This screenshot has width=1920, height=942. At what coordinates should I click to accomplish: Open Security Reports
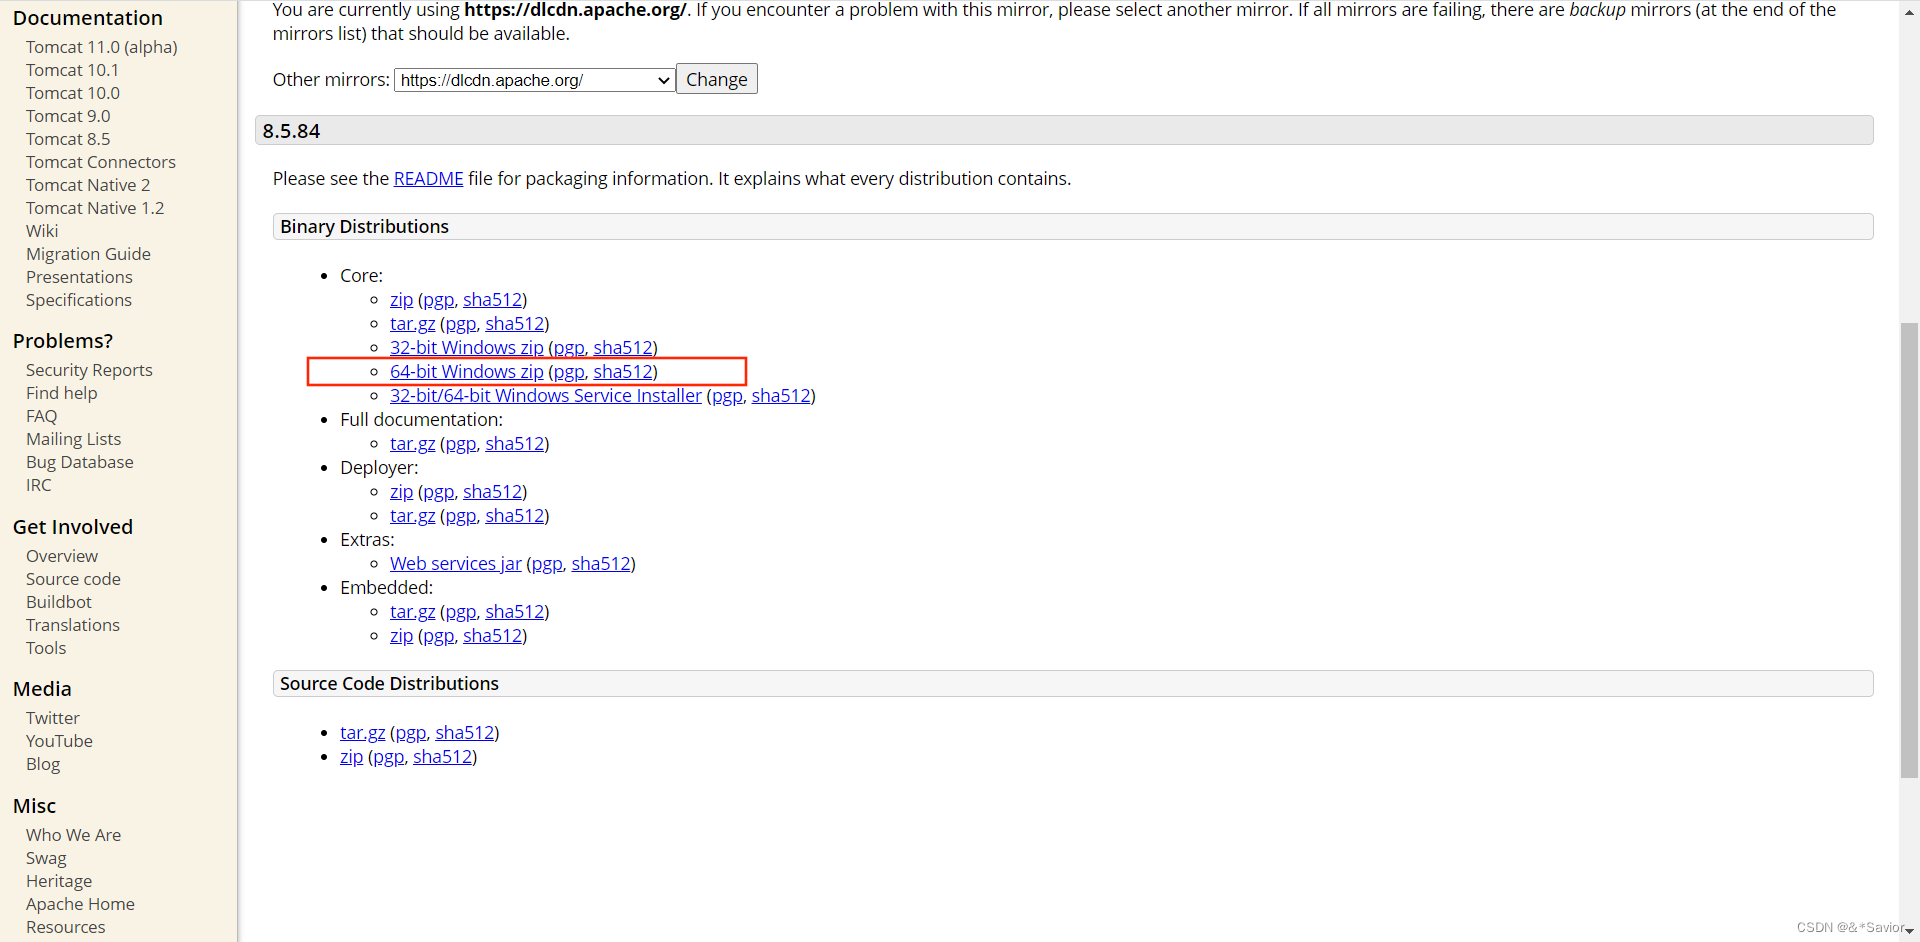point(89,370)
